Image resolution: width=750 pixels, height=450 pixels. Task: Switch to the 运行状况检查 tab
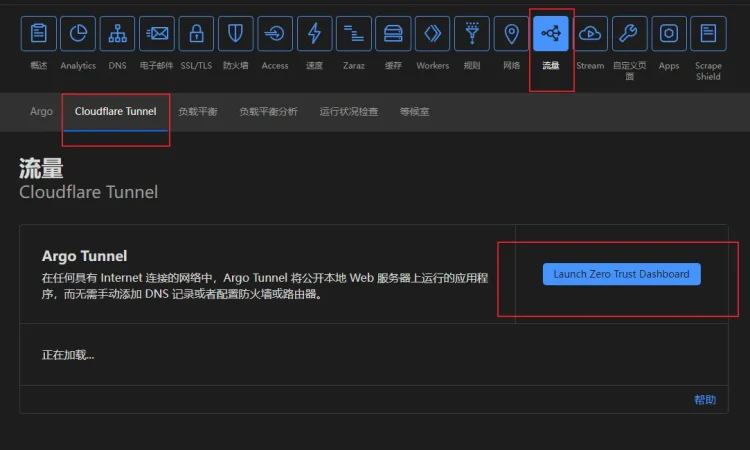click(349, 111)
